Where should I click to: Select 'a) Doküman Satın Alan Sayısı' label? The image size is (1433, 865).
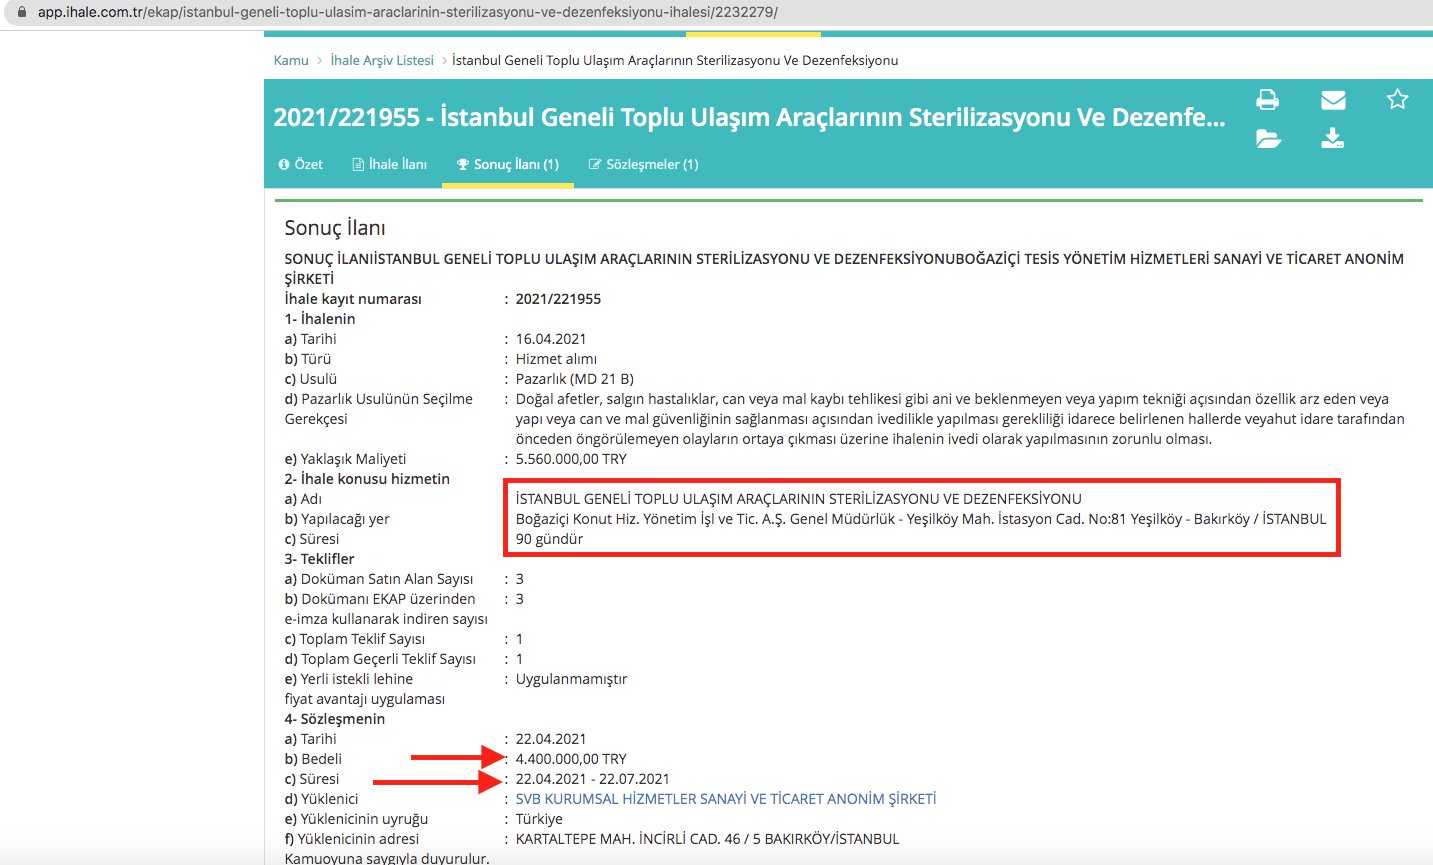point(379,579)
